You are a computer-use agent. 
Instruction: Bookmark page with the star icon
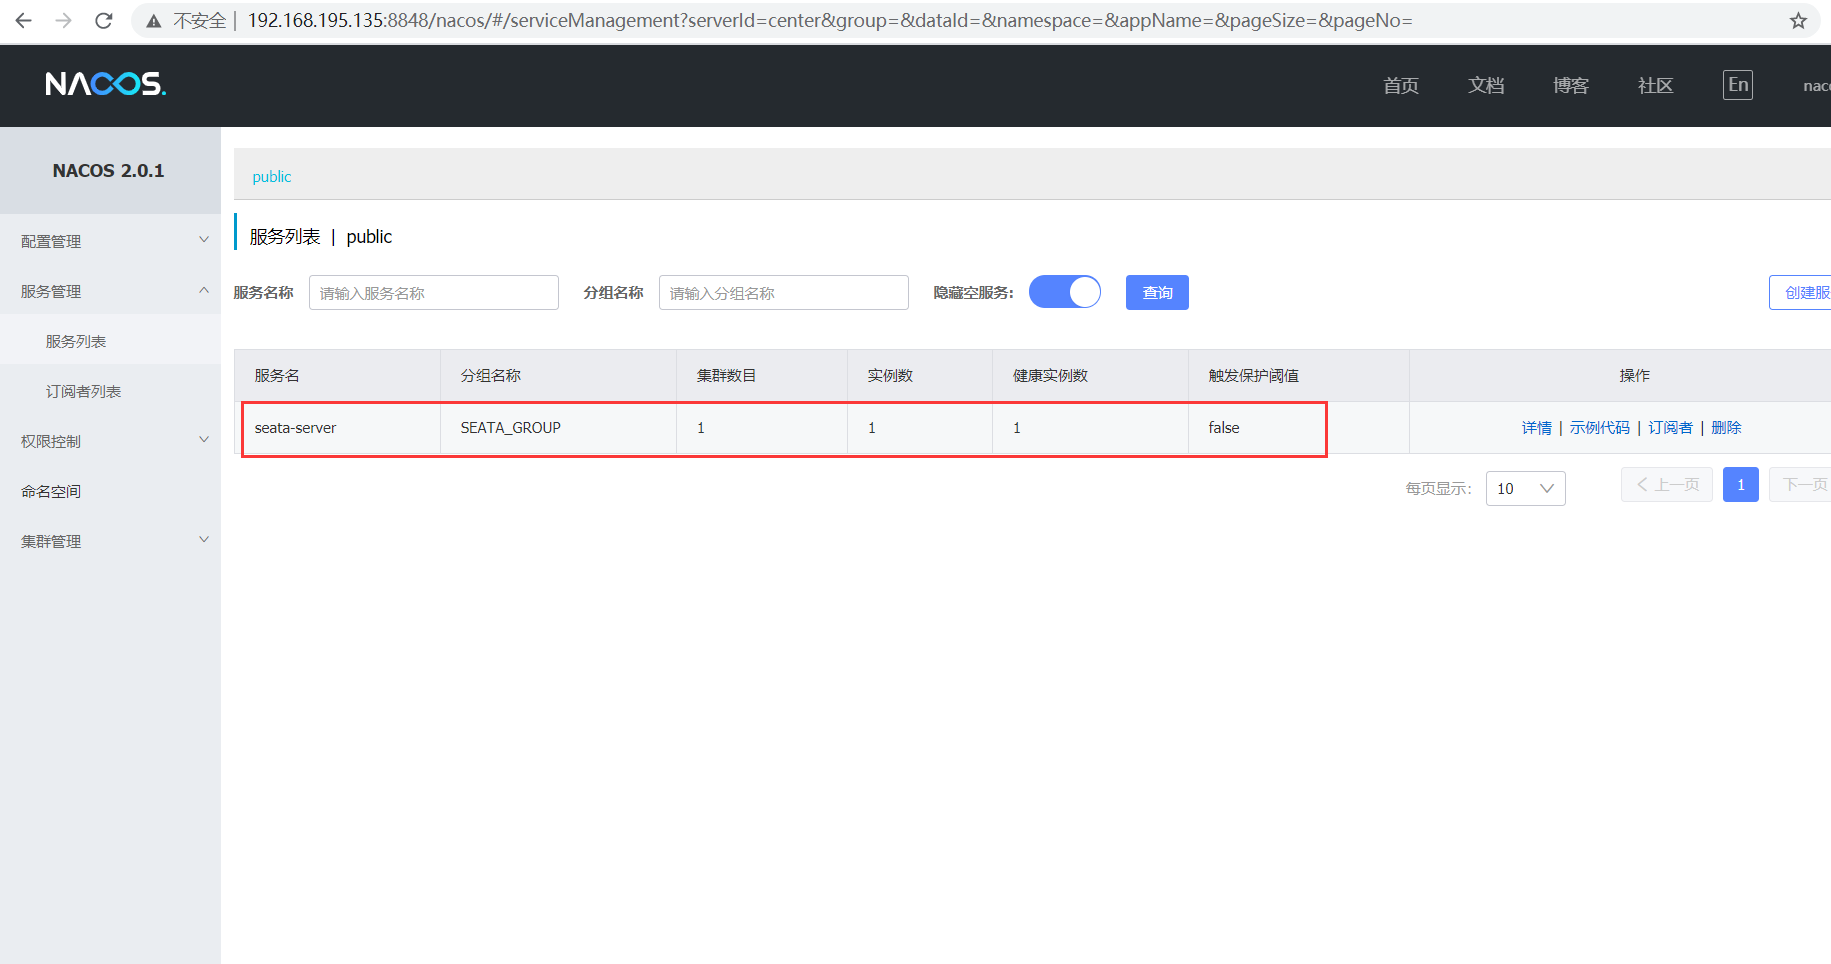[1798, 21]
